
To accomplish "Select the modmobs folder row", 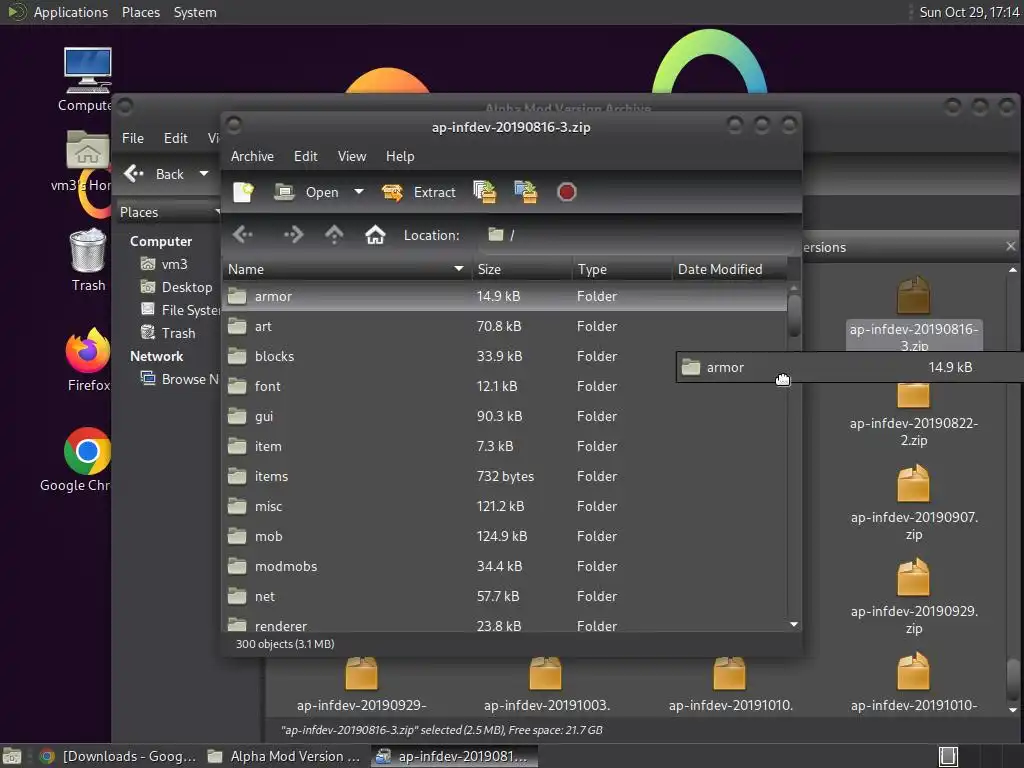I will (x=504, y=567).
